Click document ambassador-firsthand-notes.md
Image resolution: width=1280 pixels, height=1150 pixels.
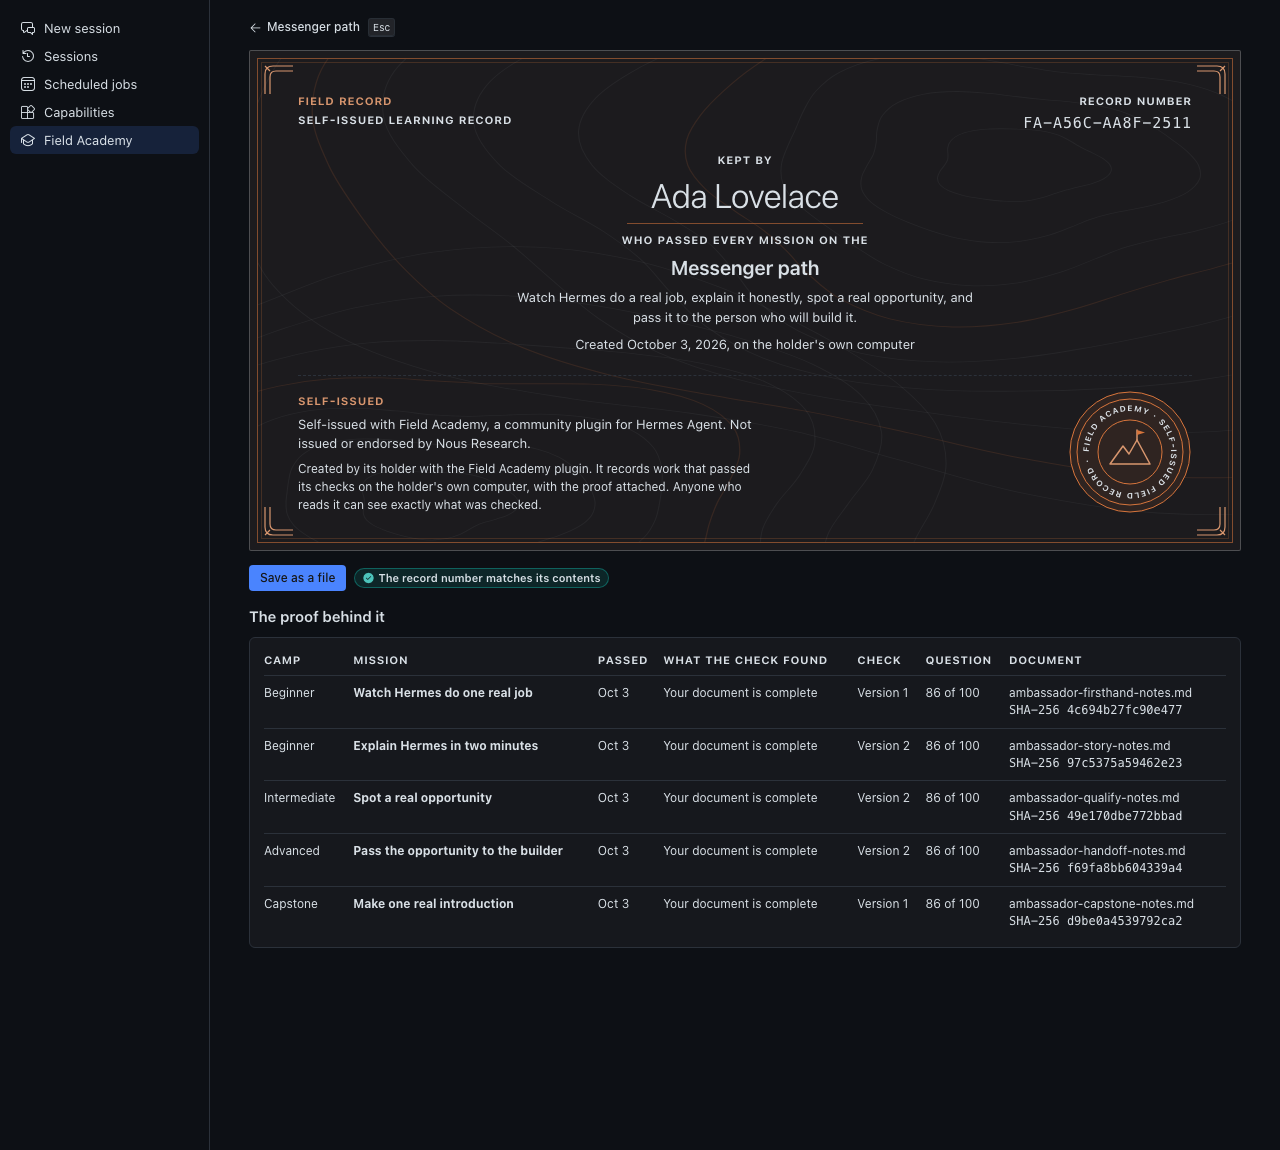(x=1100, y=693)
